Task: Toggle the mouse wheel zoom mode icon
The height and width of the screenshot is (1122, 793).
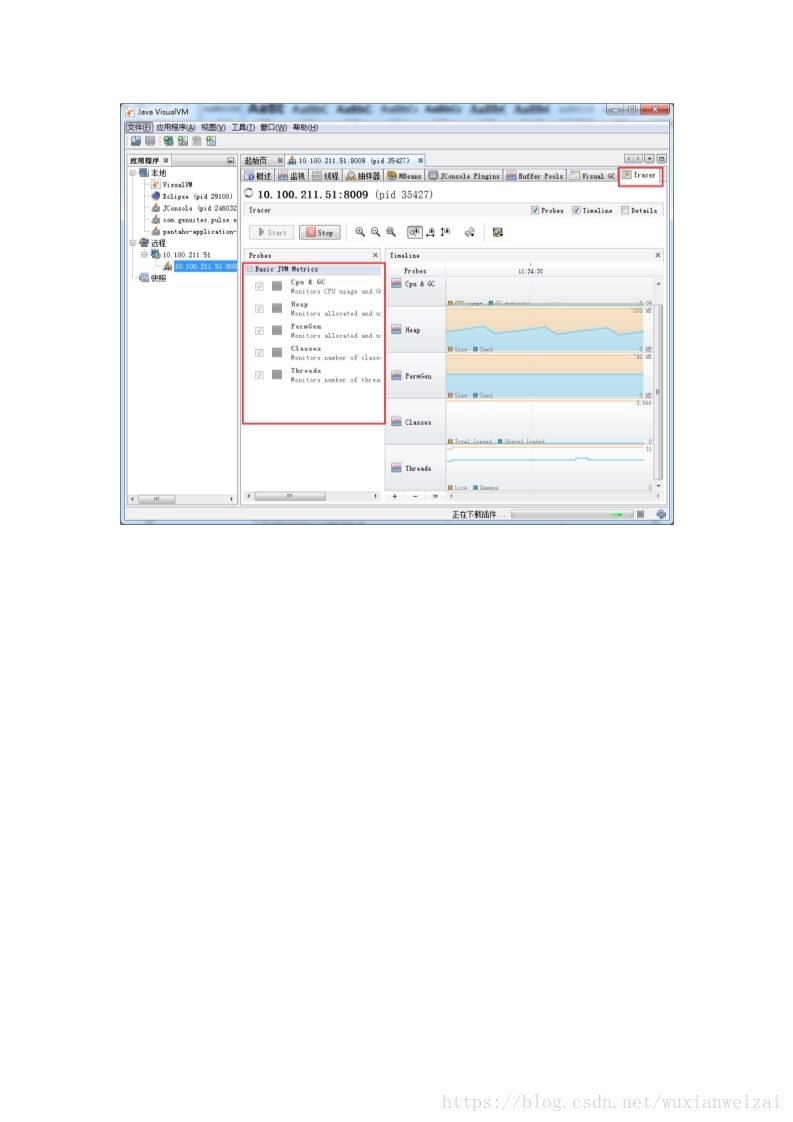Action: point(414,232)
